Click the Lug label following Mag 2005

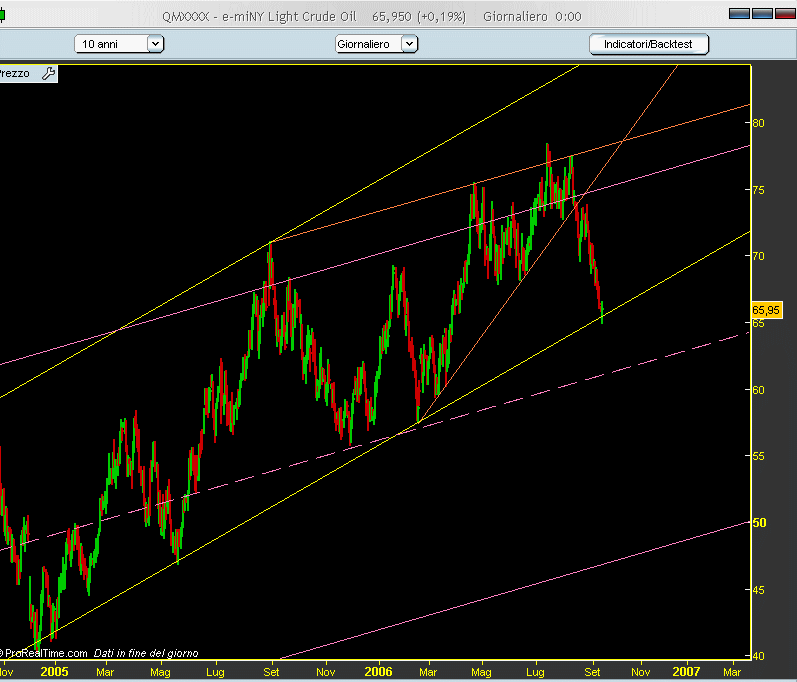click(x=215, y=672)
